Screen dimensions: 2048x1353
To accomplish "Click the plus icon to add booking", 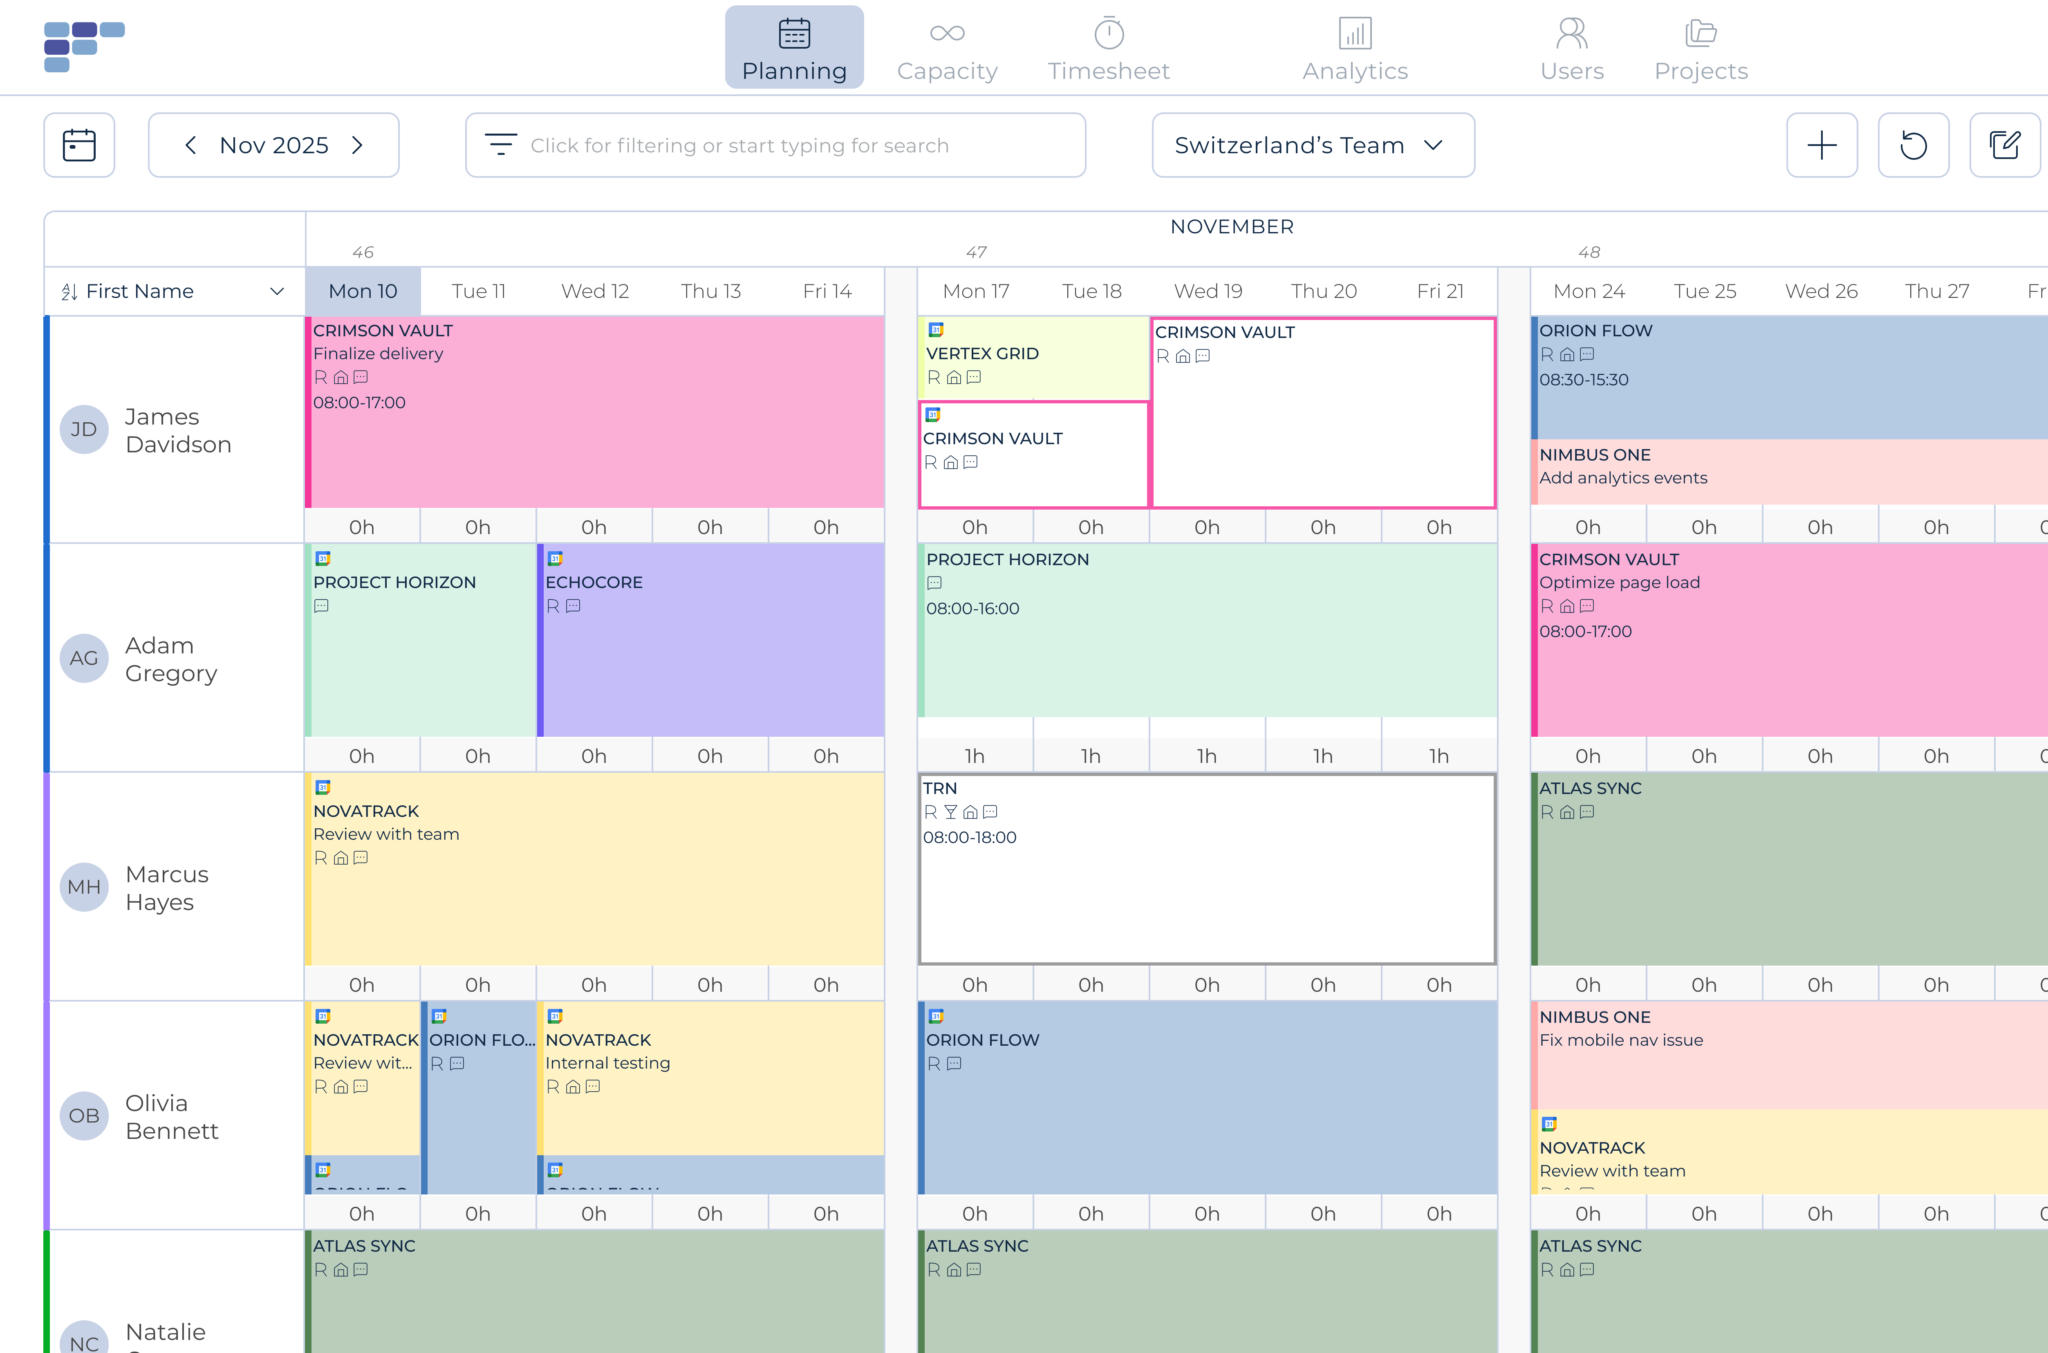I will pyautogui.click(x=1821, y=145).
